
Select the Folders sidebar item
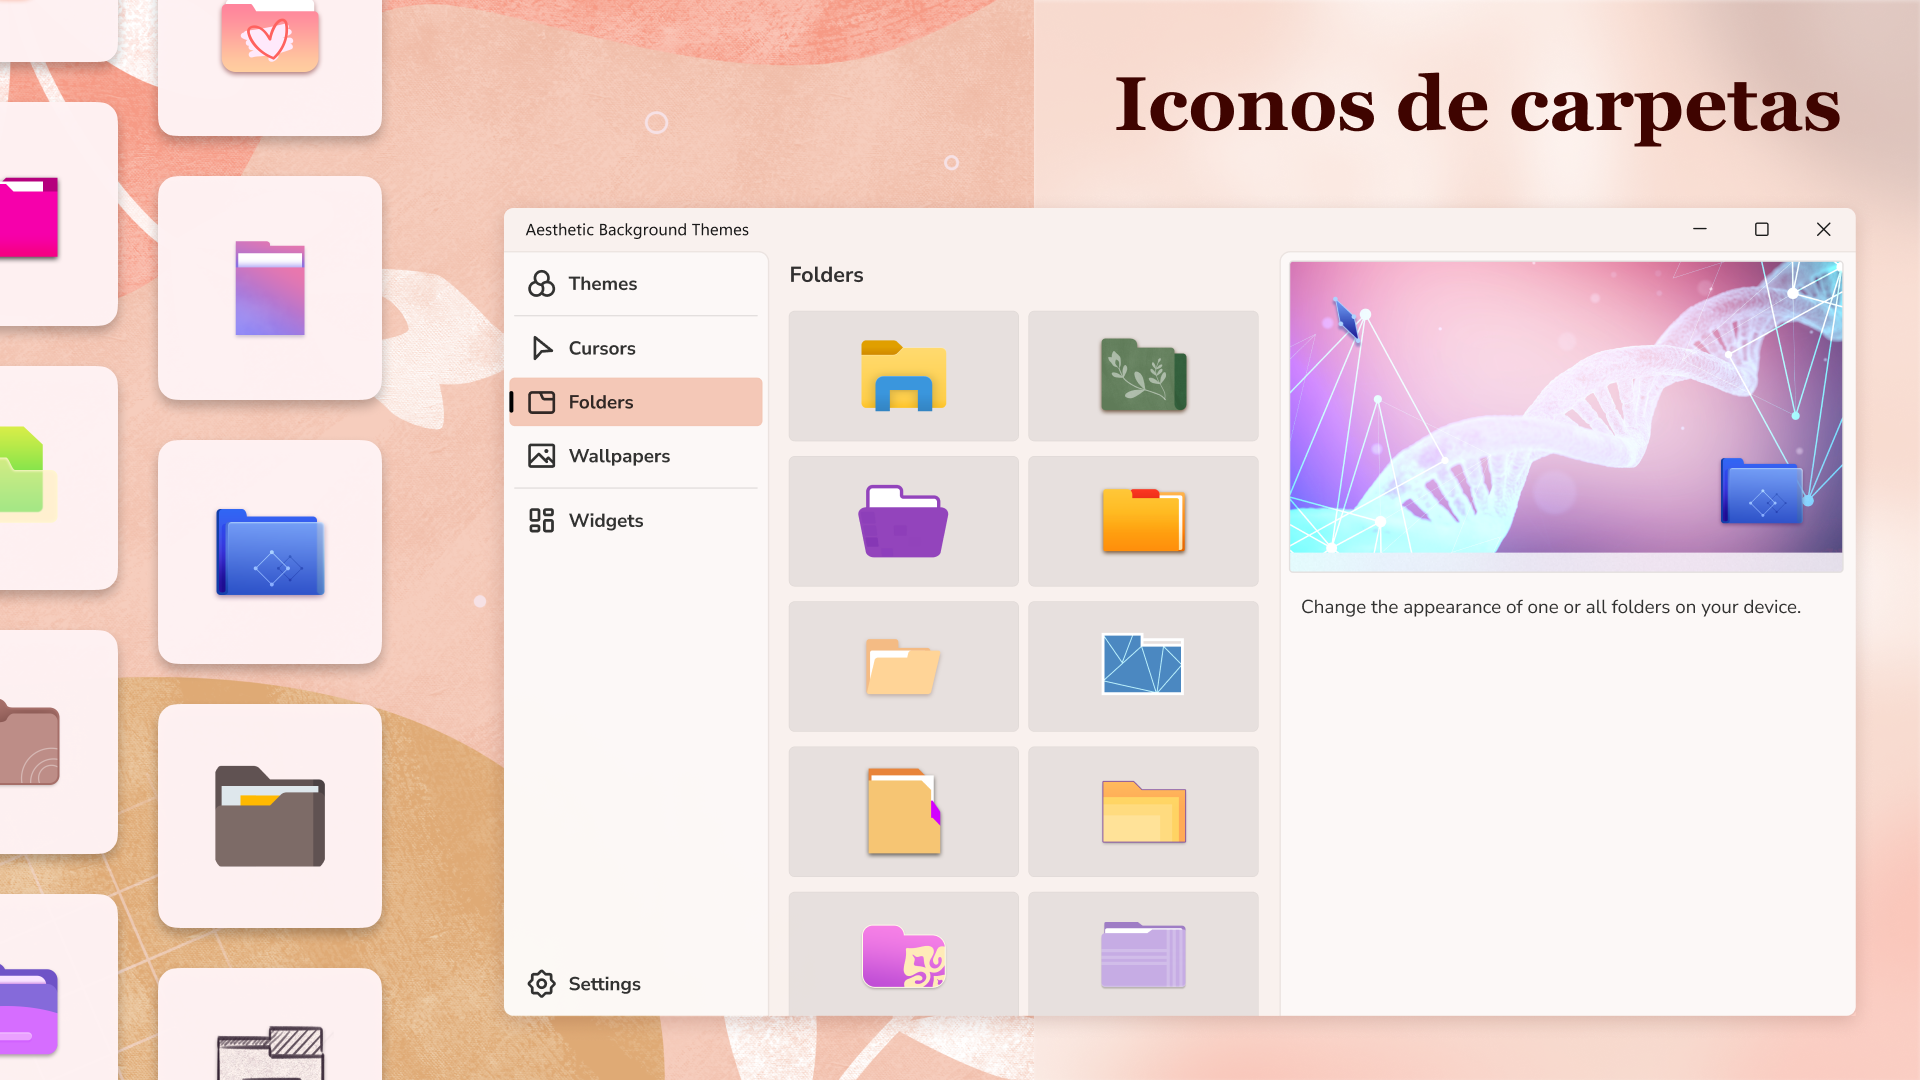[x=636, y=402]
